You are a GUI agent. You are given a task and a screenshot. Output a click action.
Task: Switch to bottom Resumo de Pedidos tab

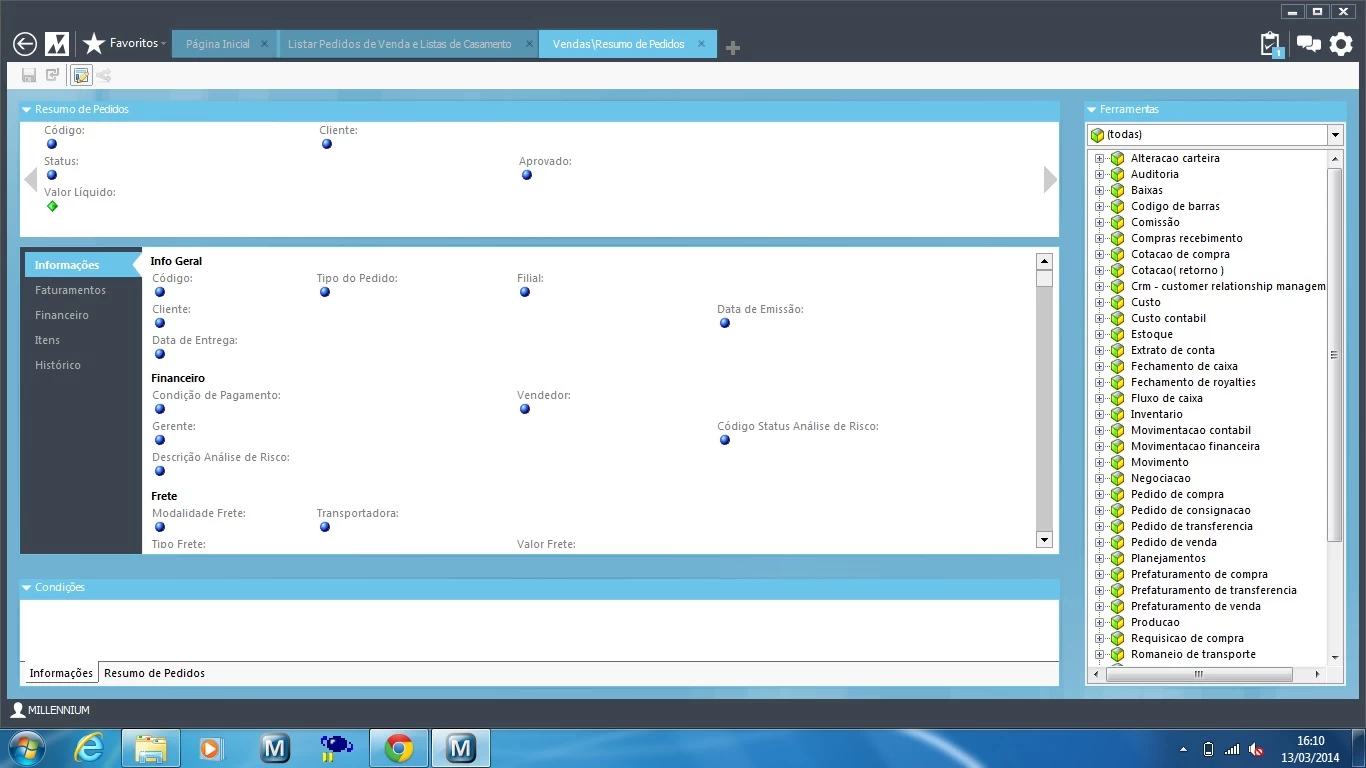(x=154, y=673)
